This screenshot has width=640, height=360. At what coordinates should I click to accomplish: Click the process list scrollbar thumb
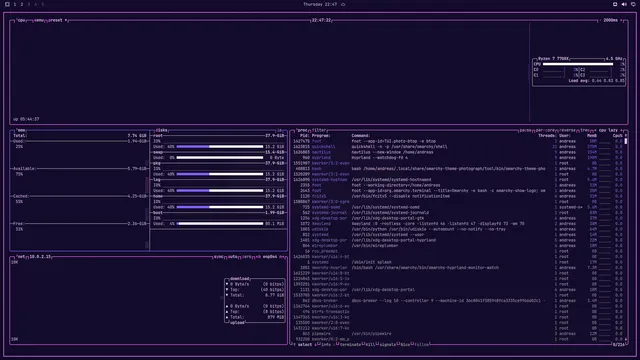[626, 141]
